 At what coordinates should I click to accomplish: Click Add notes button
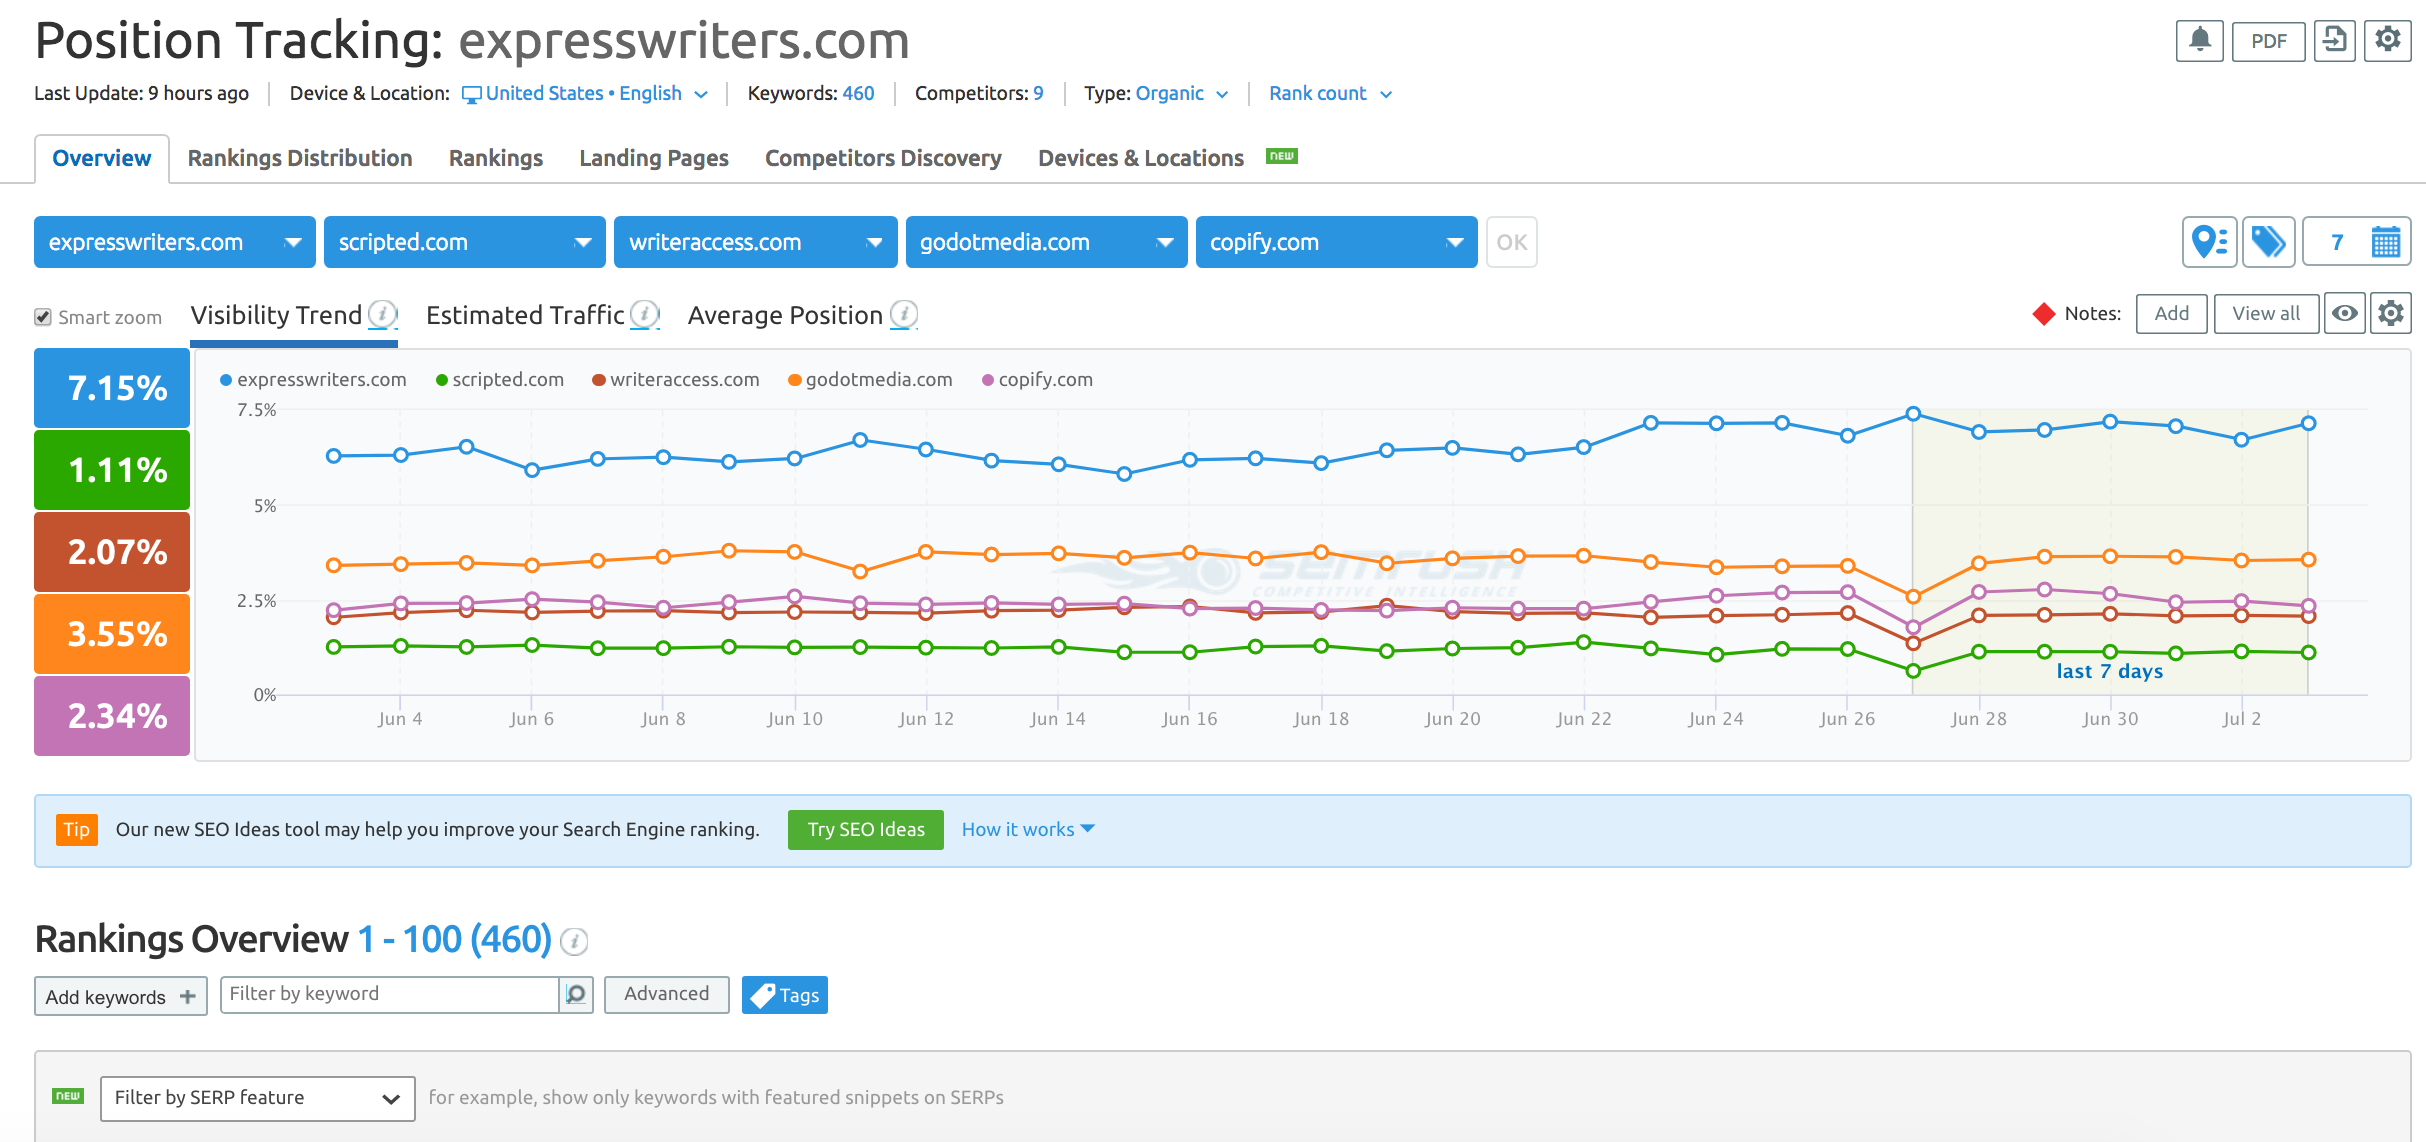click(2171, 313)
